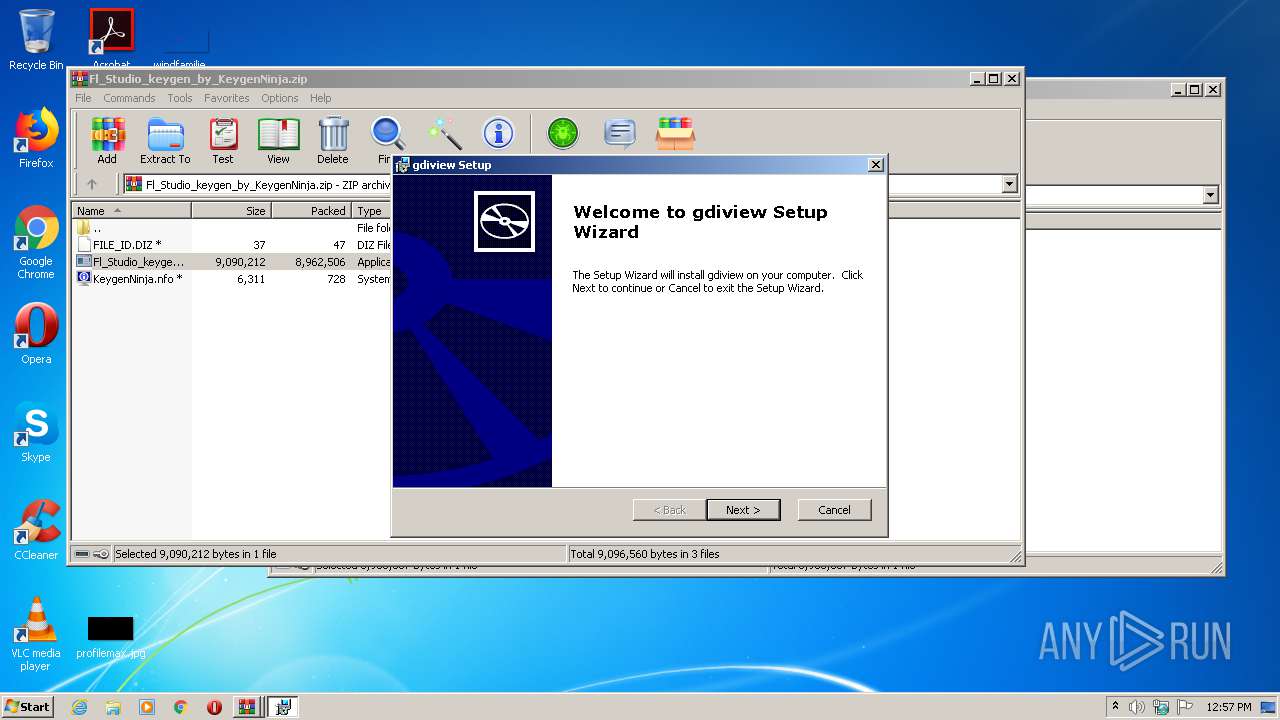Open the Commands menu
Image resolution: width=1280 pixels, height=720 pixels.
pyautogui.click(x=129, y=98)
